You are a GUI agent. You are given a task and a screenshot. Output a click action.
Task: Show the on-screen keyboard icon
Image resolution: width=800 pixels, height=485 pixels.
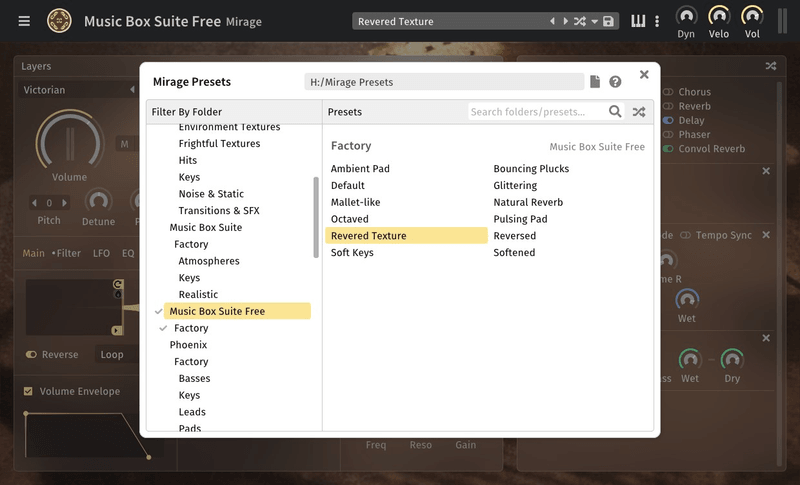[638, 21]
